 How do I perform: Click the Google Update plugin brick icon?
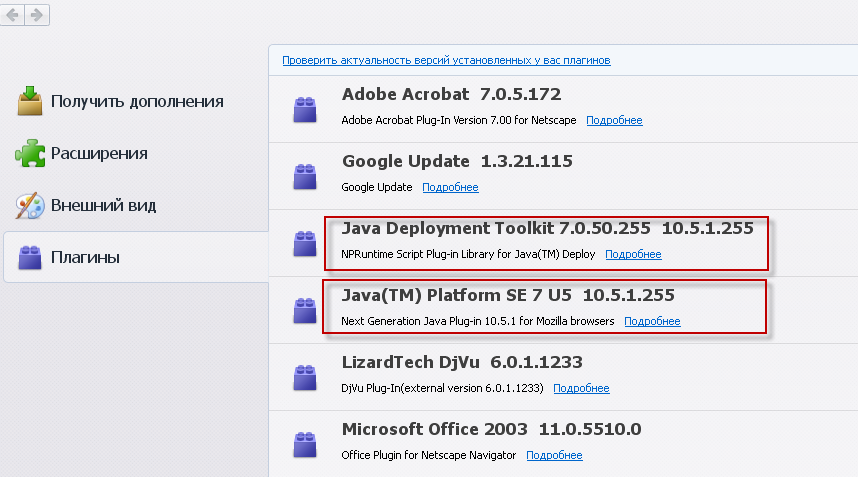(305, 176)
